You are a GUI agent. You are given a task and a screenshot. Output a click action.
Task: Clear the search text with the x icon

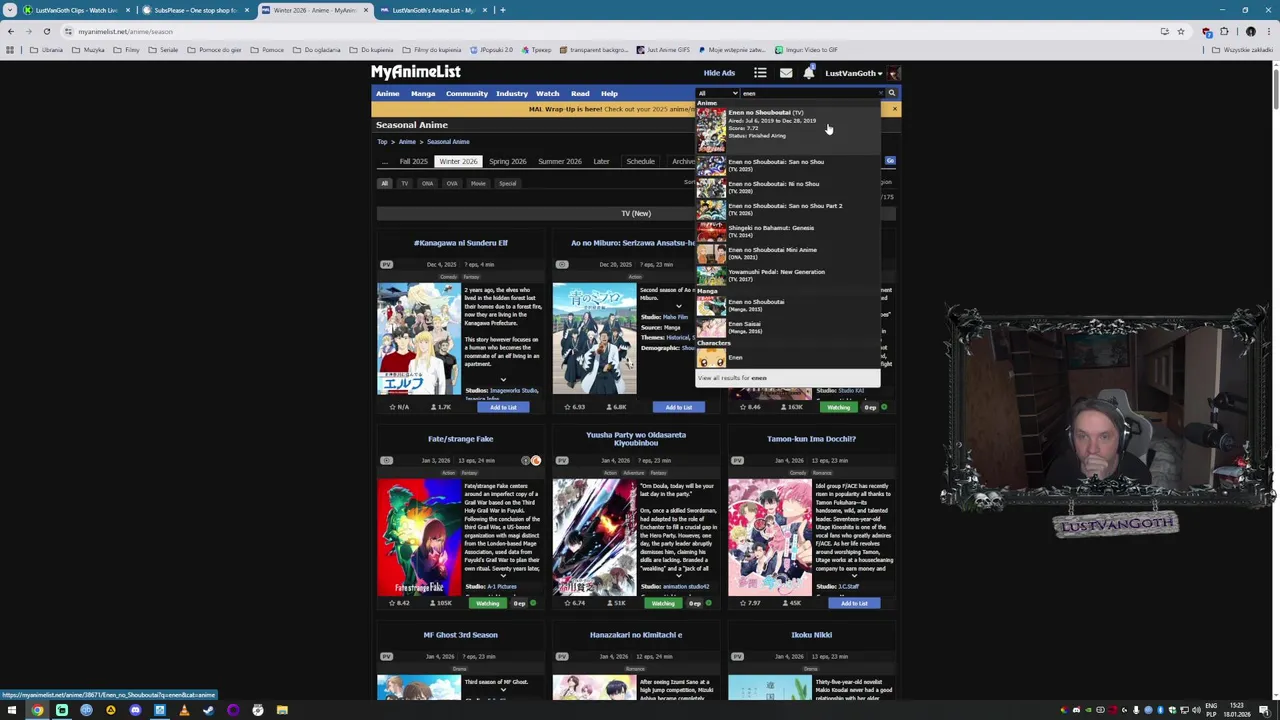[881, 93]
